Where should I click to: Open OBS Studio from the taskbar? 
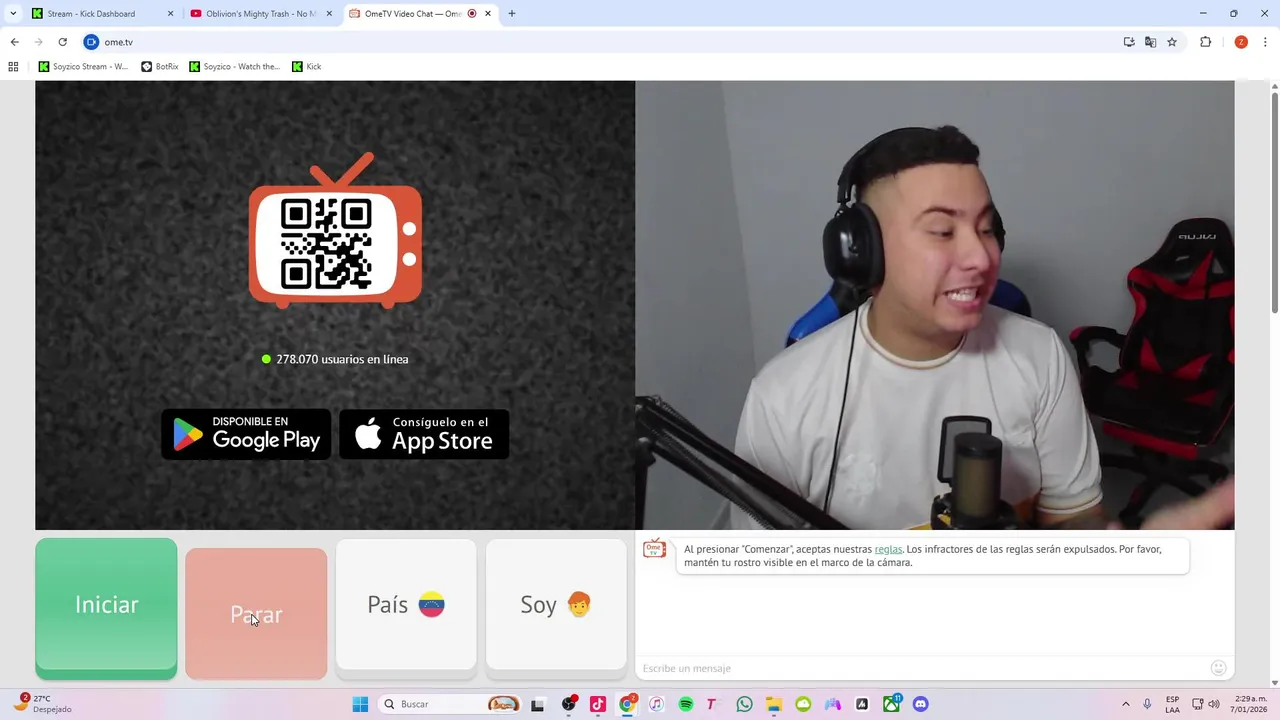tap(569, 704)
